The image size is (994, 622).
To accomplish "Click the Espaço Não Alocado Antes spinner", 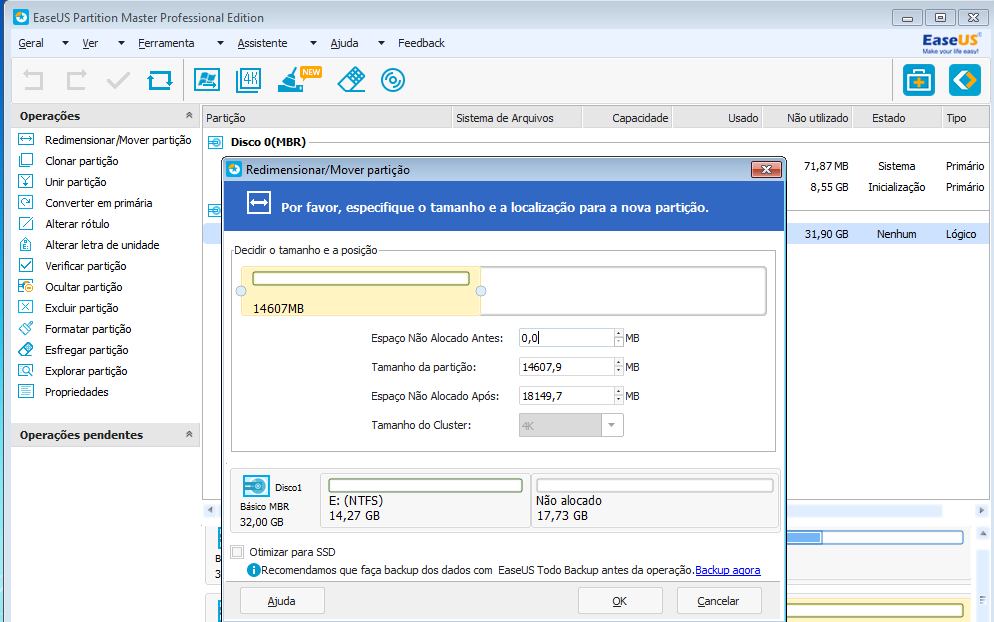I will point(619,338).
